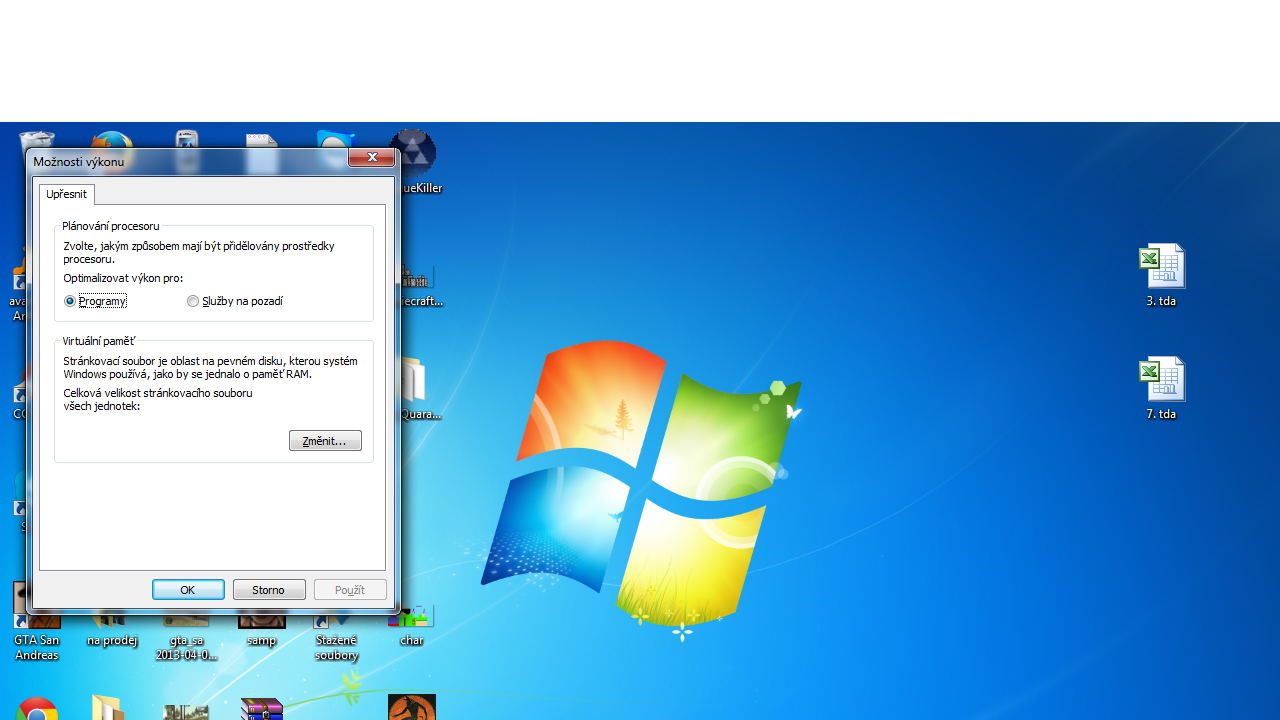Image resolution: width=1280 pixels, height=720 pixels.
Task: Select the samp desktop icon
Action: (x=262, y=630)
